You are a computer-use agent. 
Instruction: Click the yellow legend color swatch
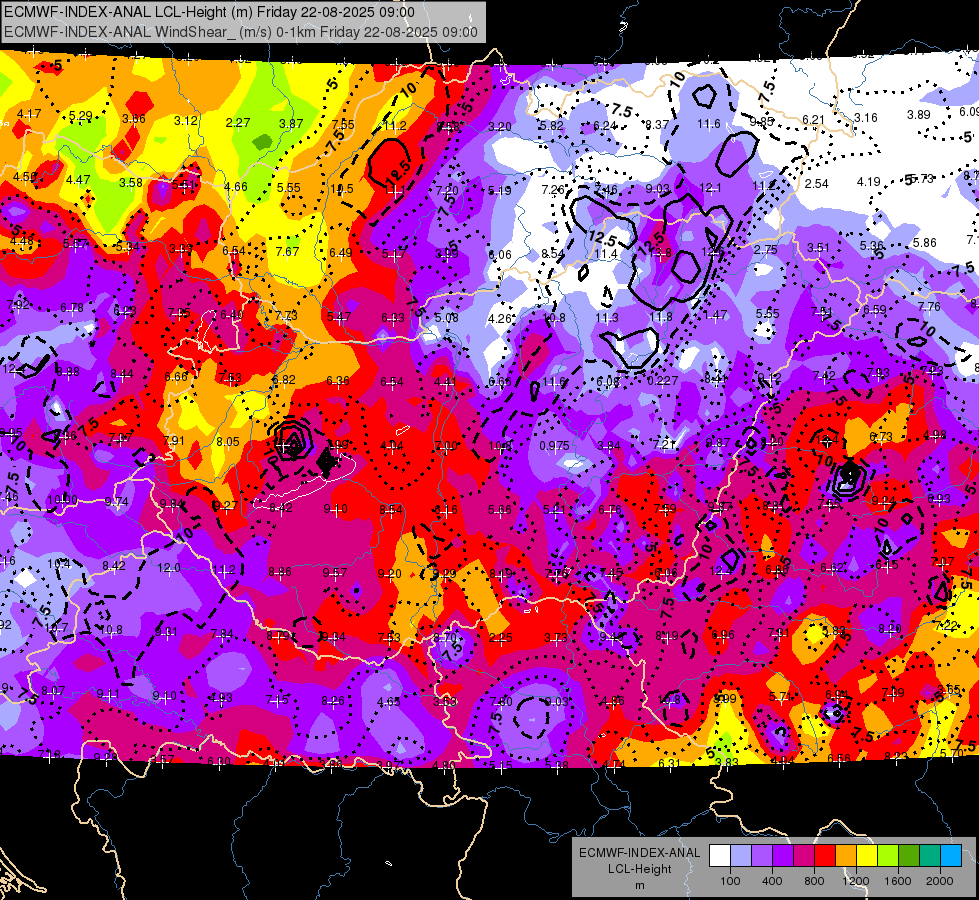click(867, 855)
